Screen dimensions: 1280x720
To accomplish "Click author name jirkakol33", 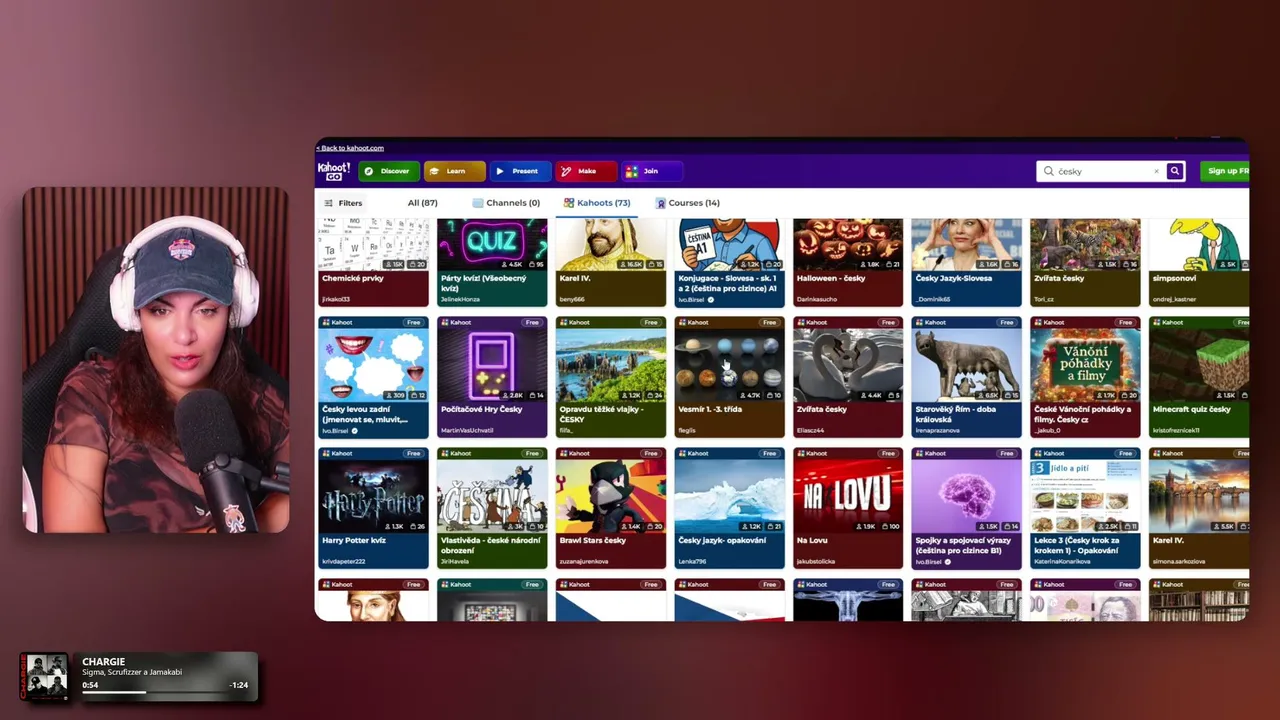I will pos(337,299).
